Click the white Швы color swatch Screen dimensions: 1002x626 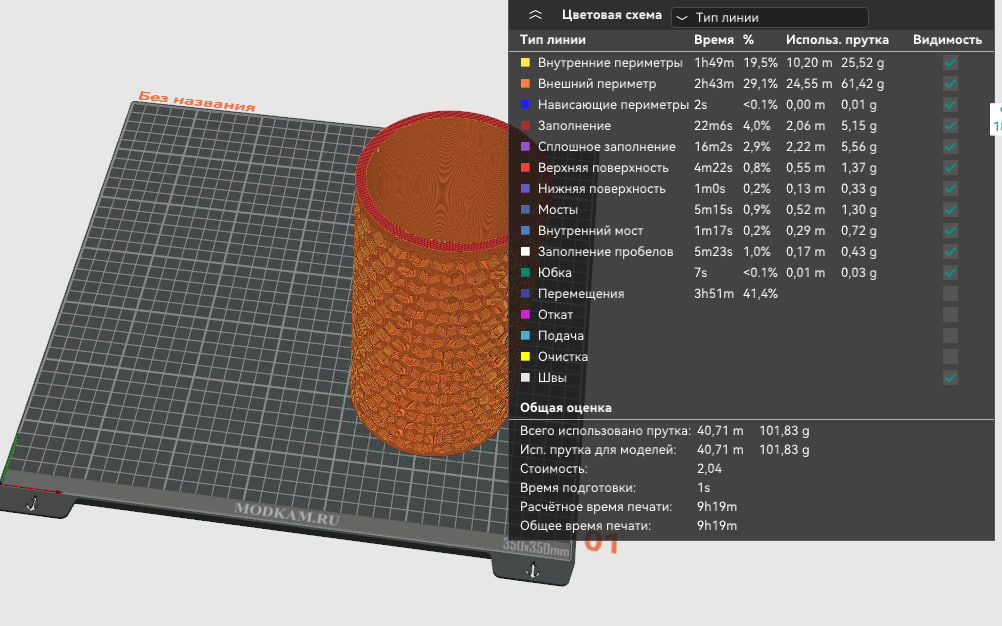click(525, 378)
